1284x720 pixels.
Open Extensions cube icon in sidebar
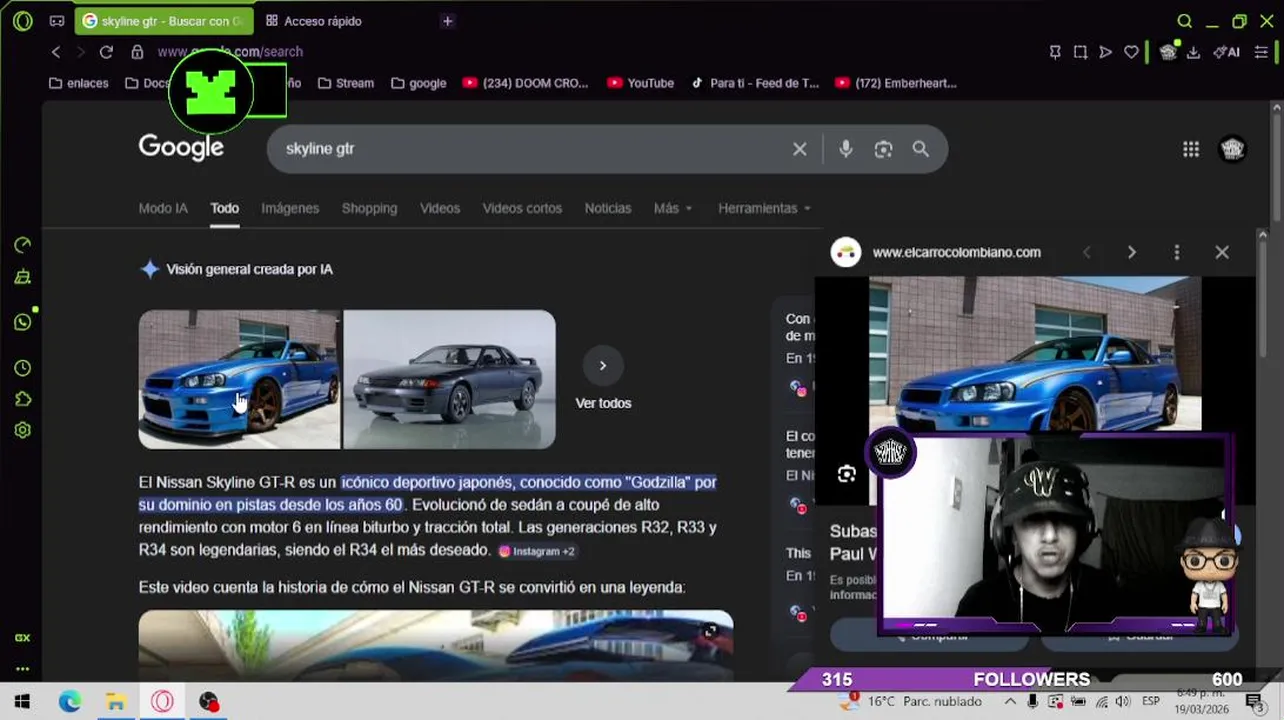pyautogui.click(x=22, y=399)
